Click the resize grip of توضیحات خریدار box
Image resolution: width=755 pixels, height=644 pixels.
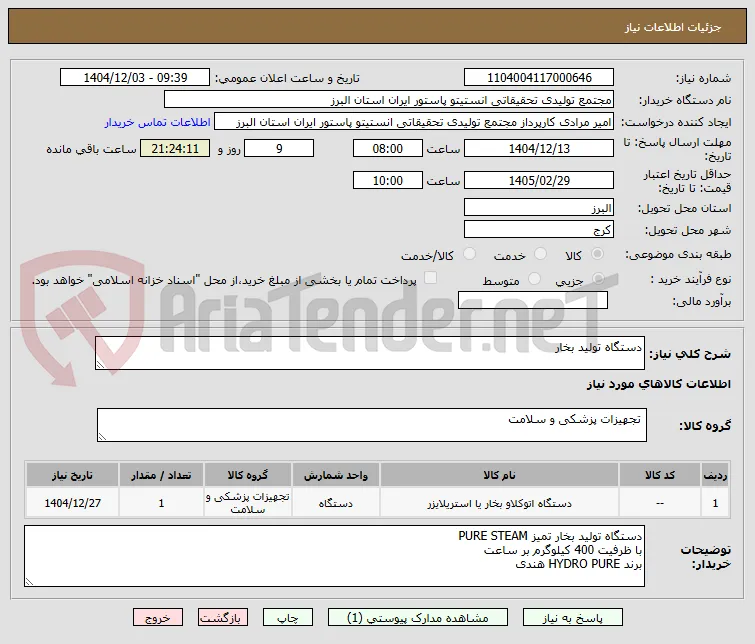[29, 582]
